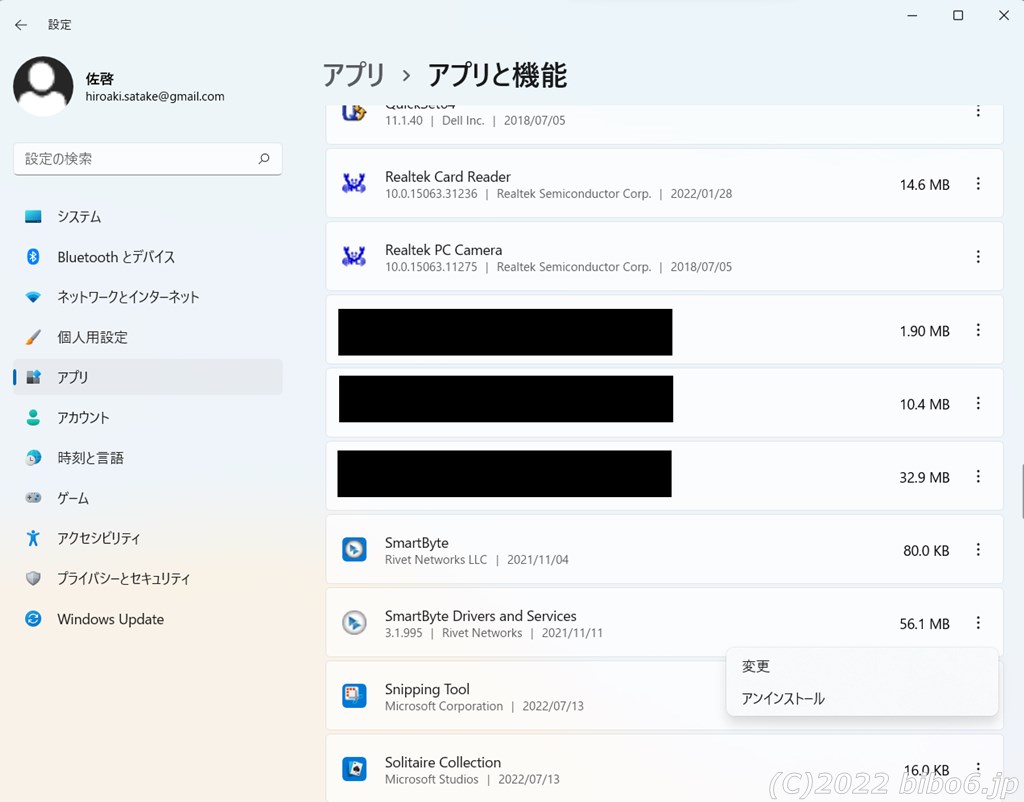Click the email hiroaki.satake@gmail.com
The image size is (1024, 802).
pos(155,97)
